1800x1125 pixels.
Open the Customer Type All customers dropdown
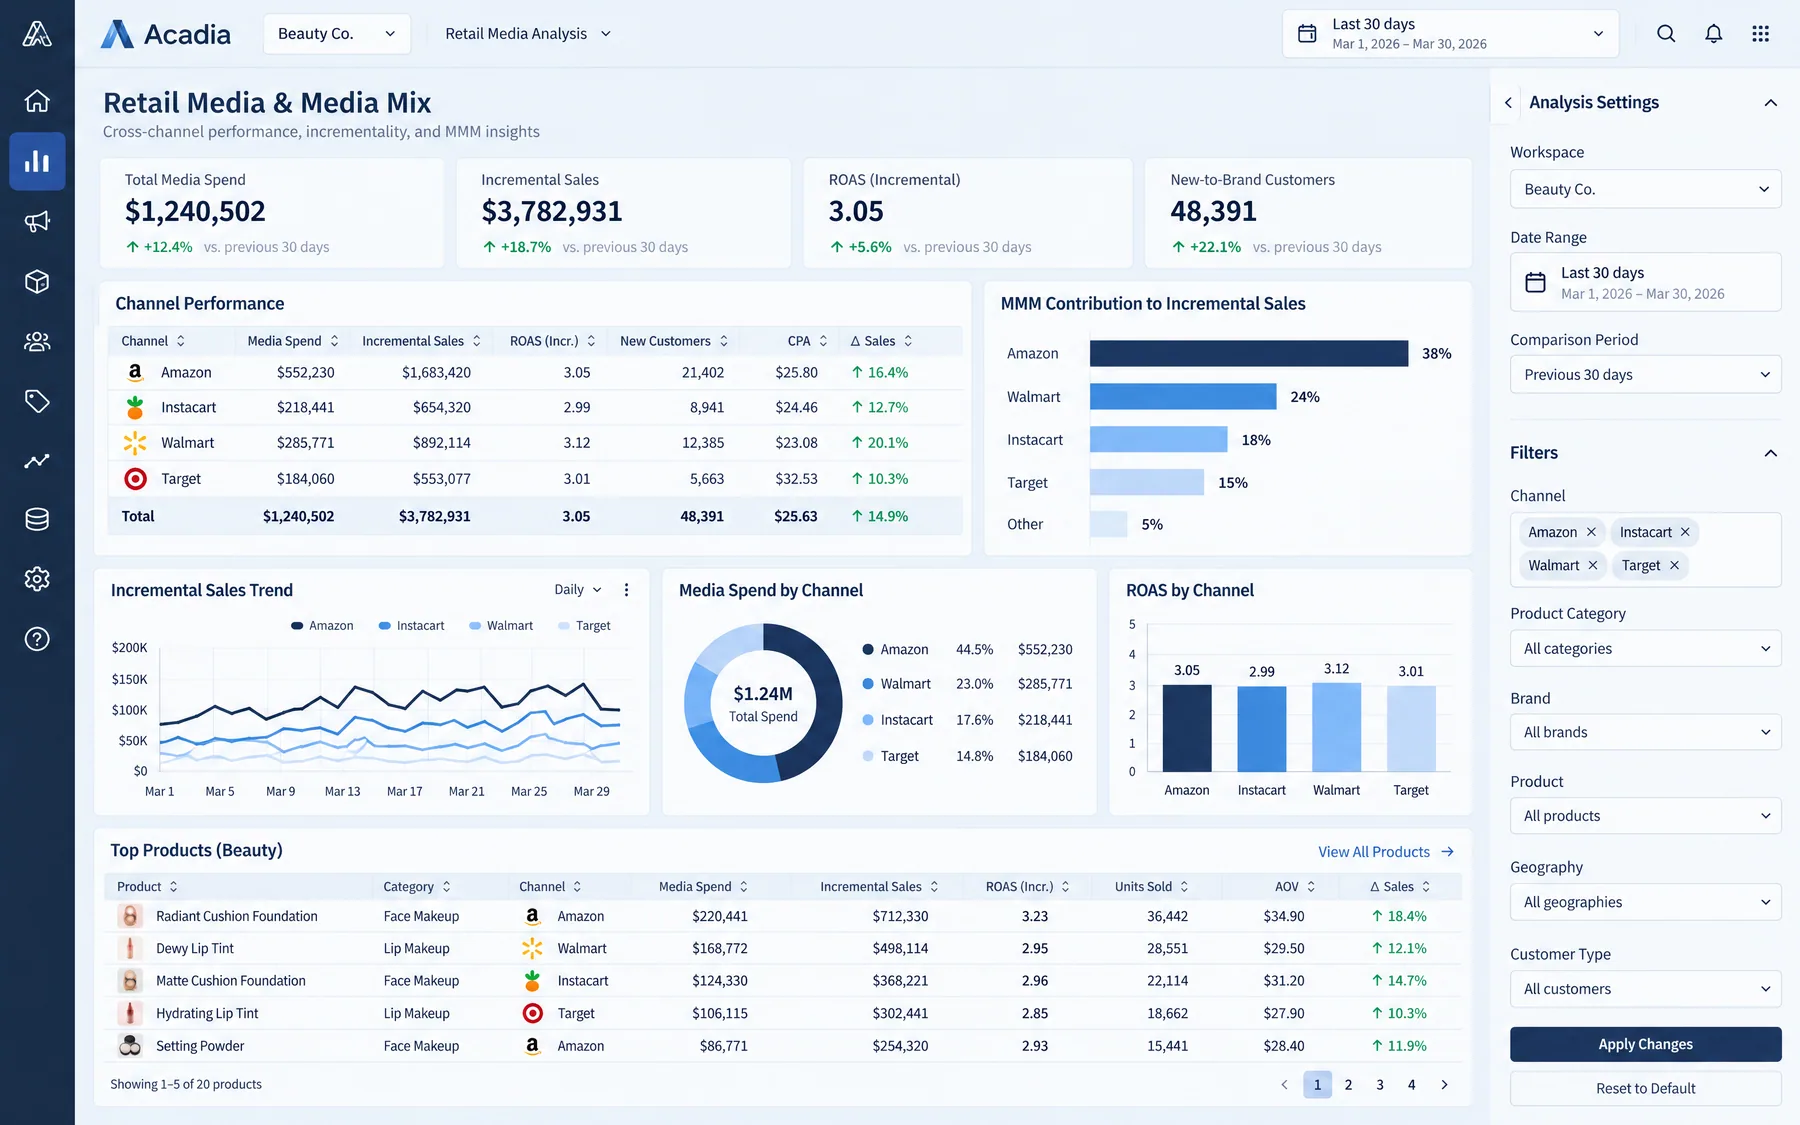(x=1646, y=989)
